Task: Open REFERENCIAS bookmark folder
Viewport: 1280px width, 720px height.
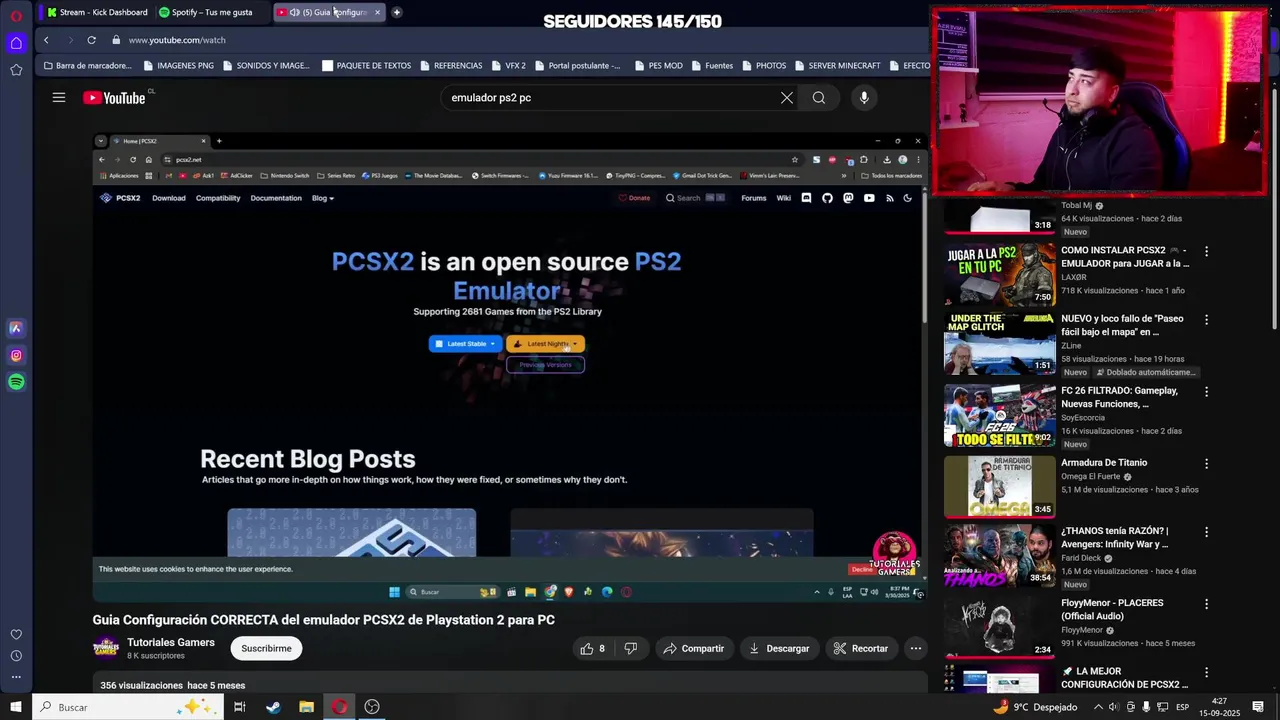Action: [451, 65]
